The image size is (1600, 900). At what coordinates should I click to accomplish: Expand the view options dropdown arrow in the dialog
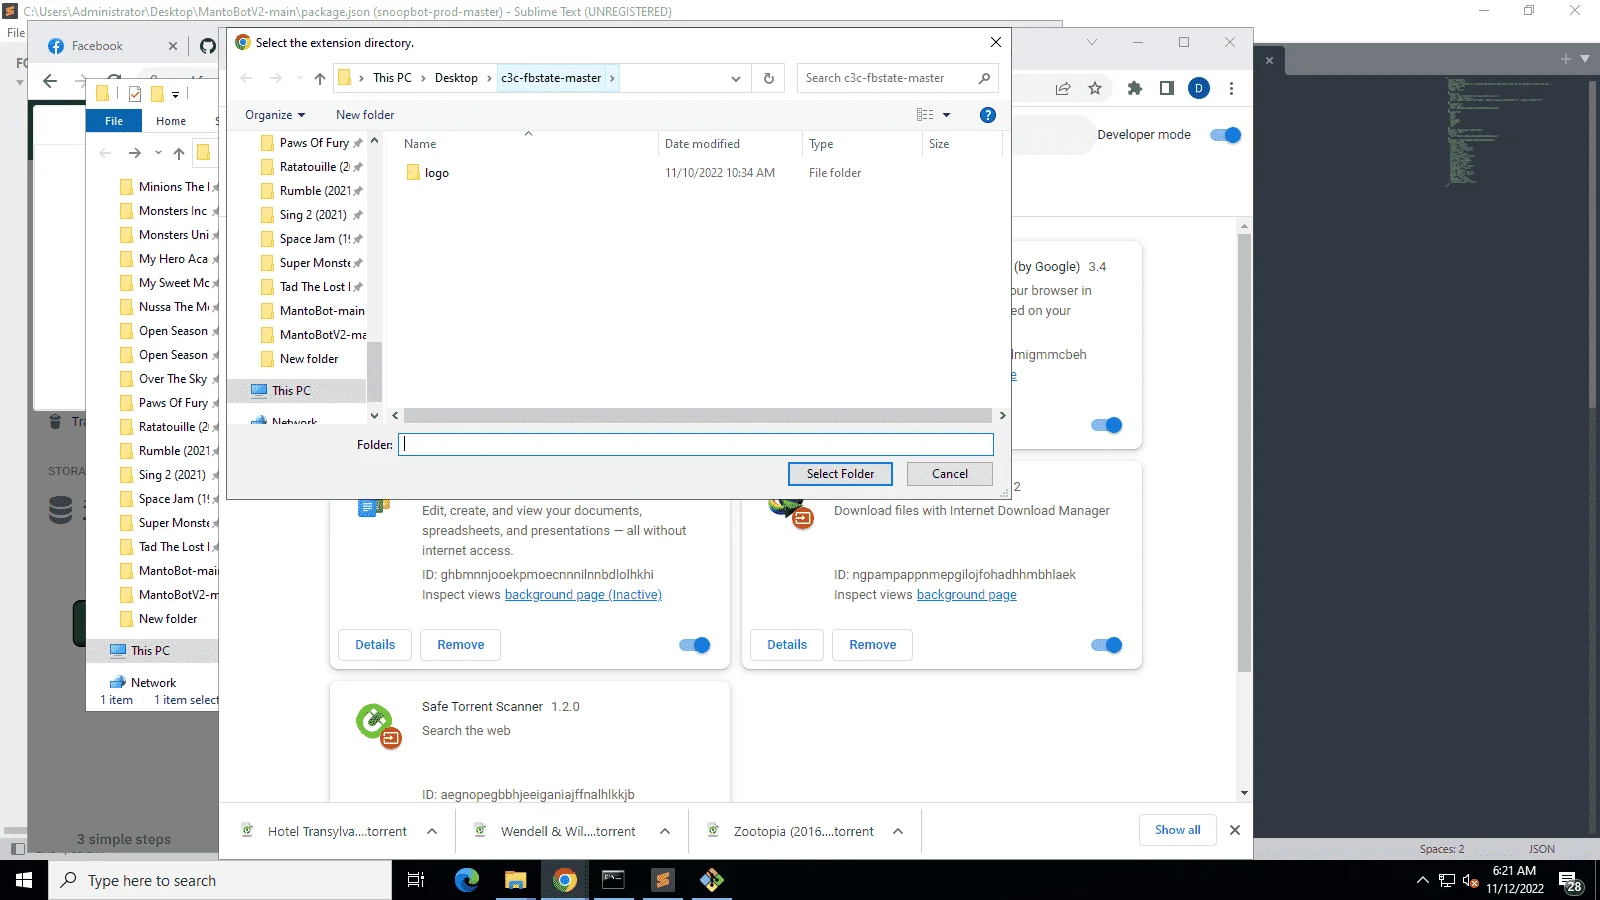pyautogui.click(x=947, y=115)
